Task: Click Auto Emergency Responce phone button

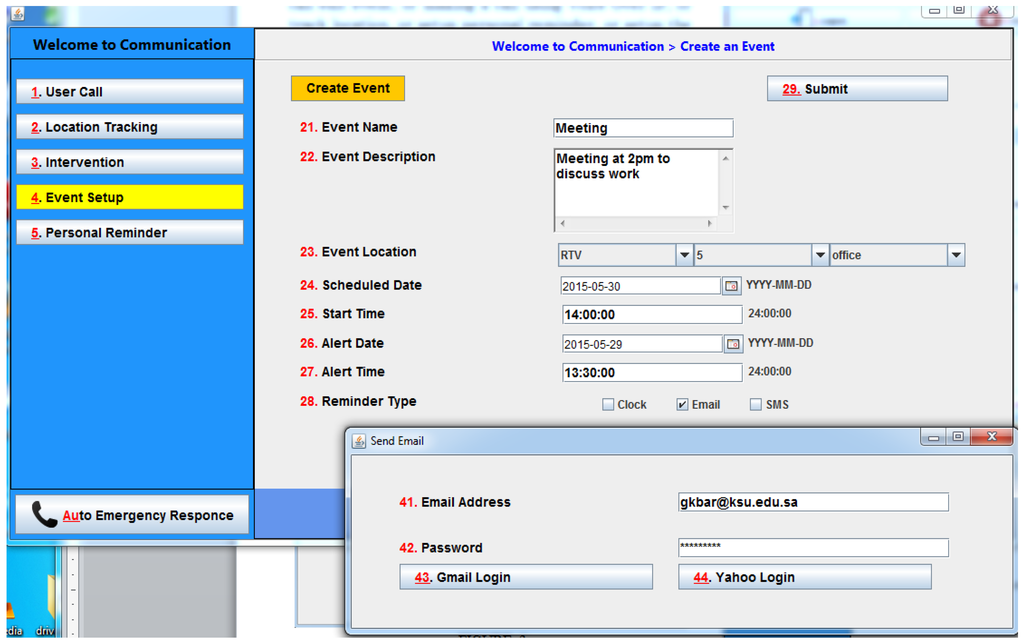Action: click(132, 515)
